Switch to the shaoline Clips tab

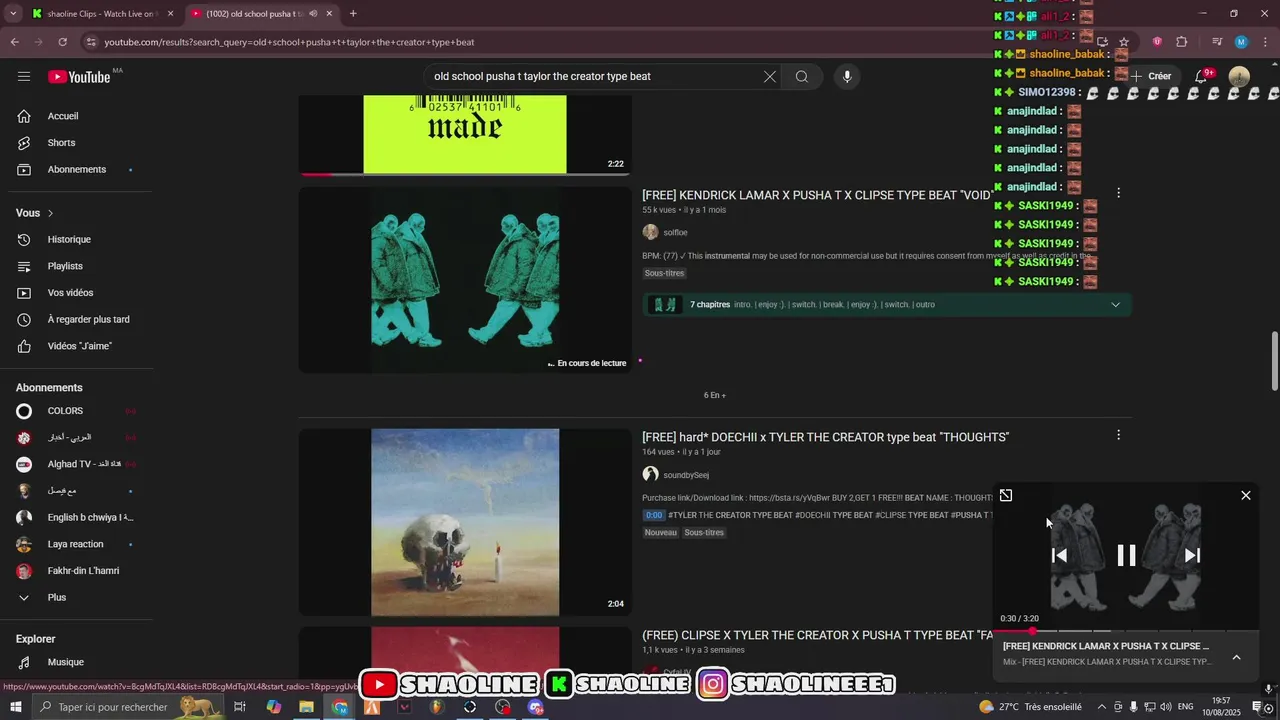pyautogui.click(x=100, y=14)
